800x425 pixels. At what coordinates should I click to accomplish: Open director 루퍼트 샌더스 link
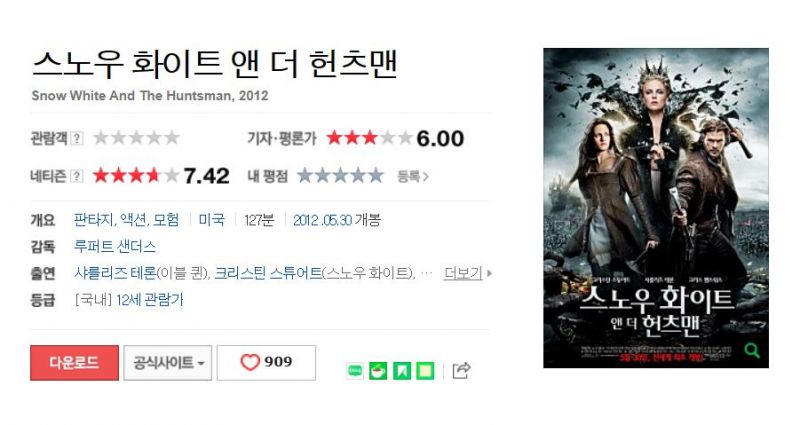tap(115, 246)
